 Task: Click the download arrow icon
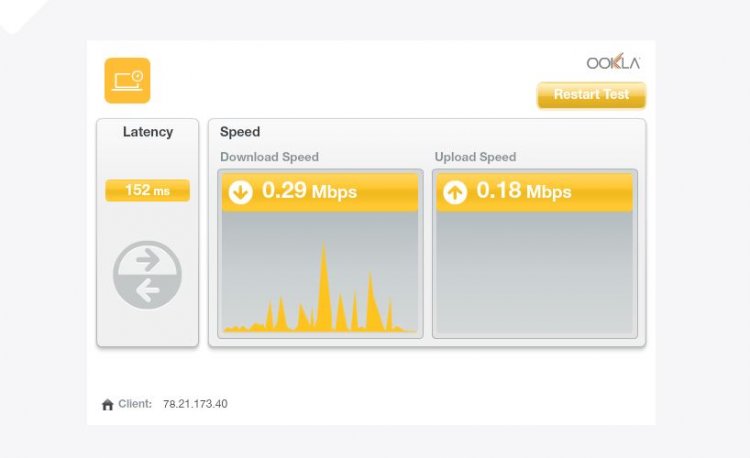(240, 192)
